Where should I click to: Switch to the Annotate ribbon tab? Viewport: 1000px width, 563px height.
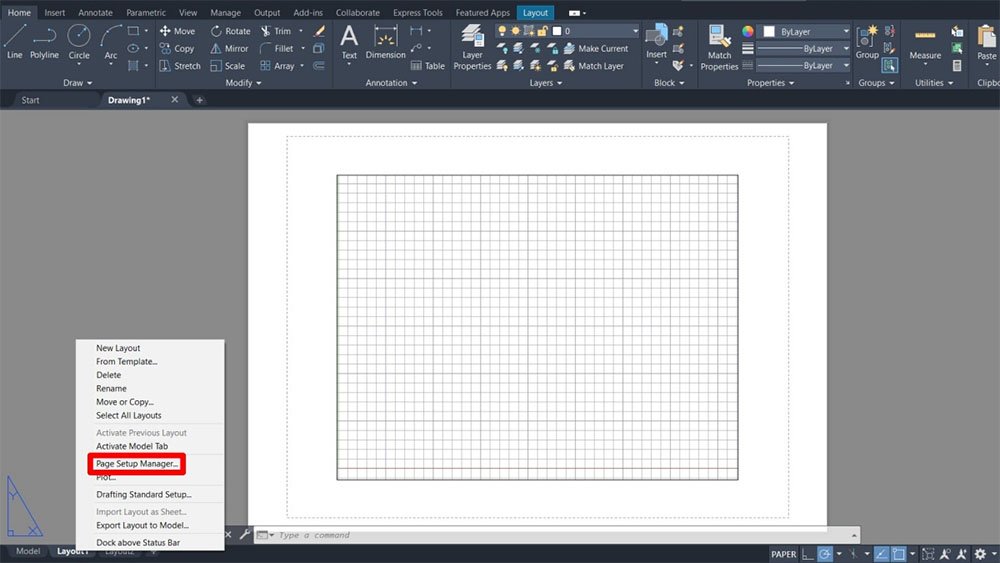point(95,12)
